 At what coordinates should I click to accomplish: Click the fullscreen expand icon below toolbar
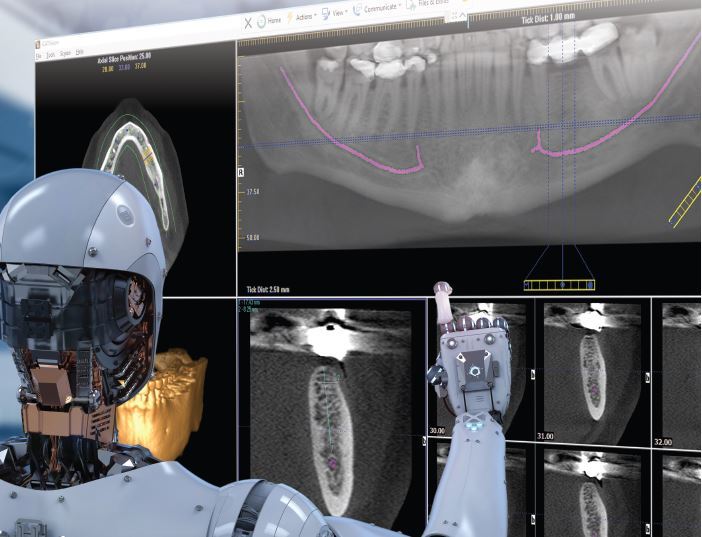coord(454,17)
